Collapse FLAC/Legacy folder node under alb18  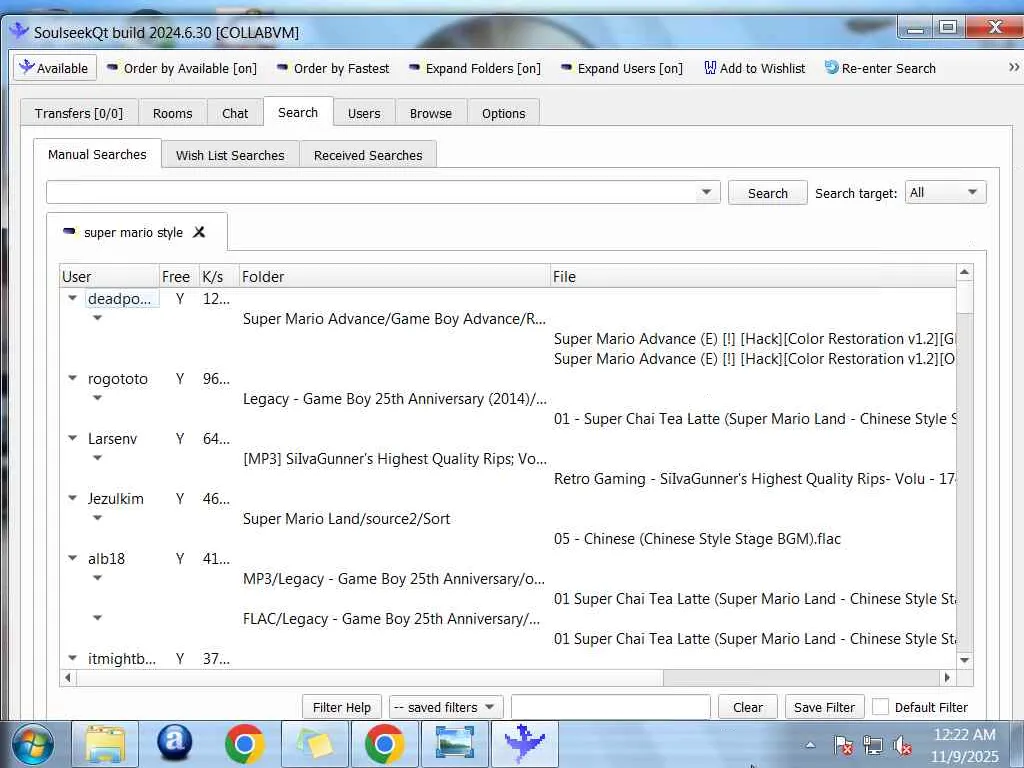(97, 618)
